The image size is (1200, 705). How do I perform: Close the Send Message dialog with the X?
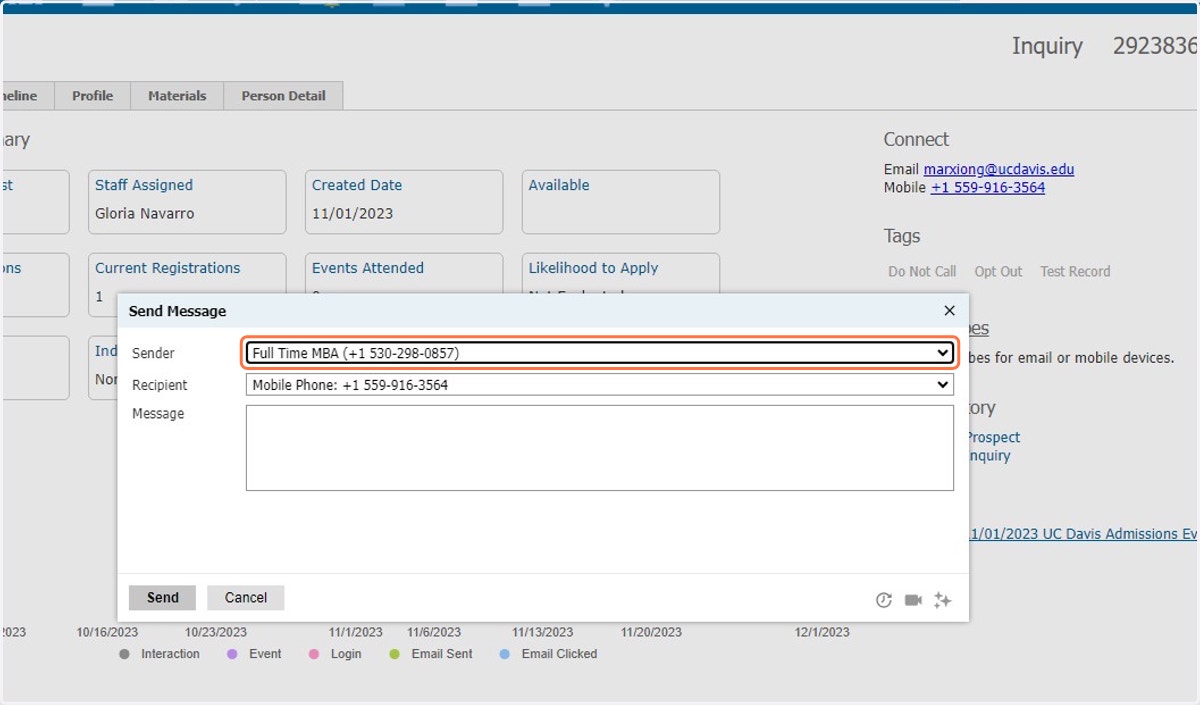(x=949, y=311)
